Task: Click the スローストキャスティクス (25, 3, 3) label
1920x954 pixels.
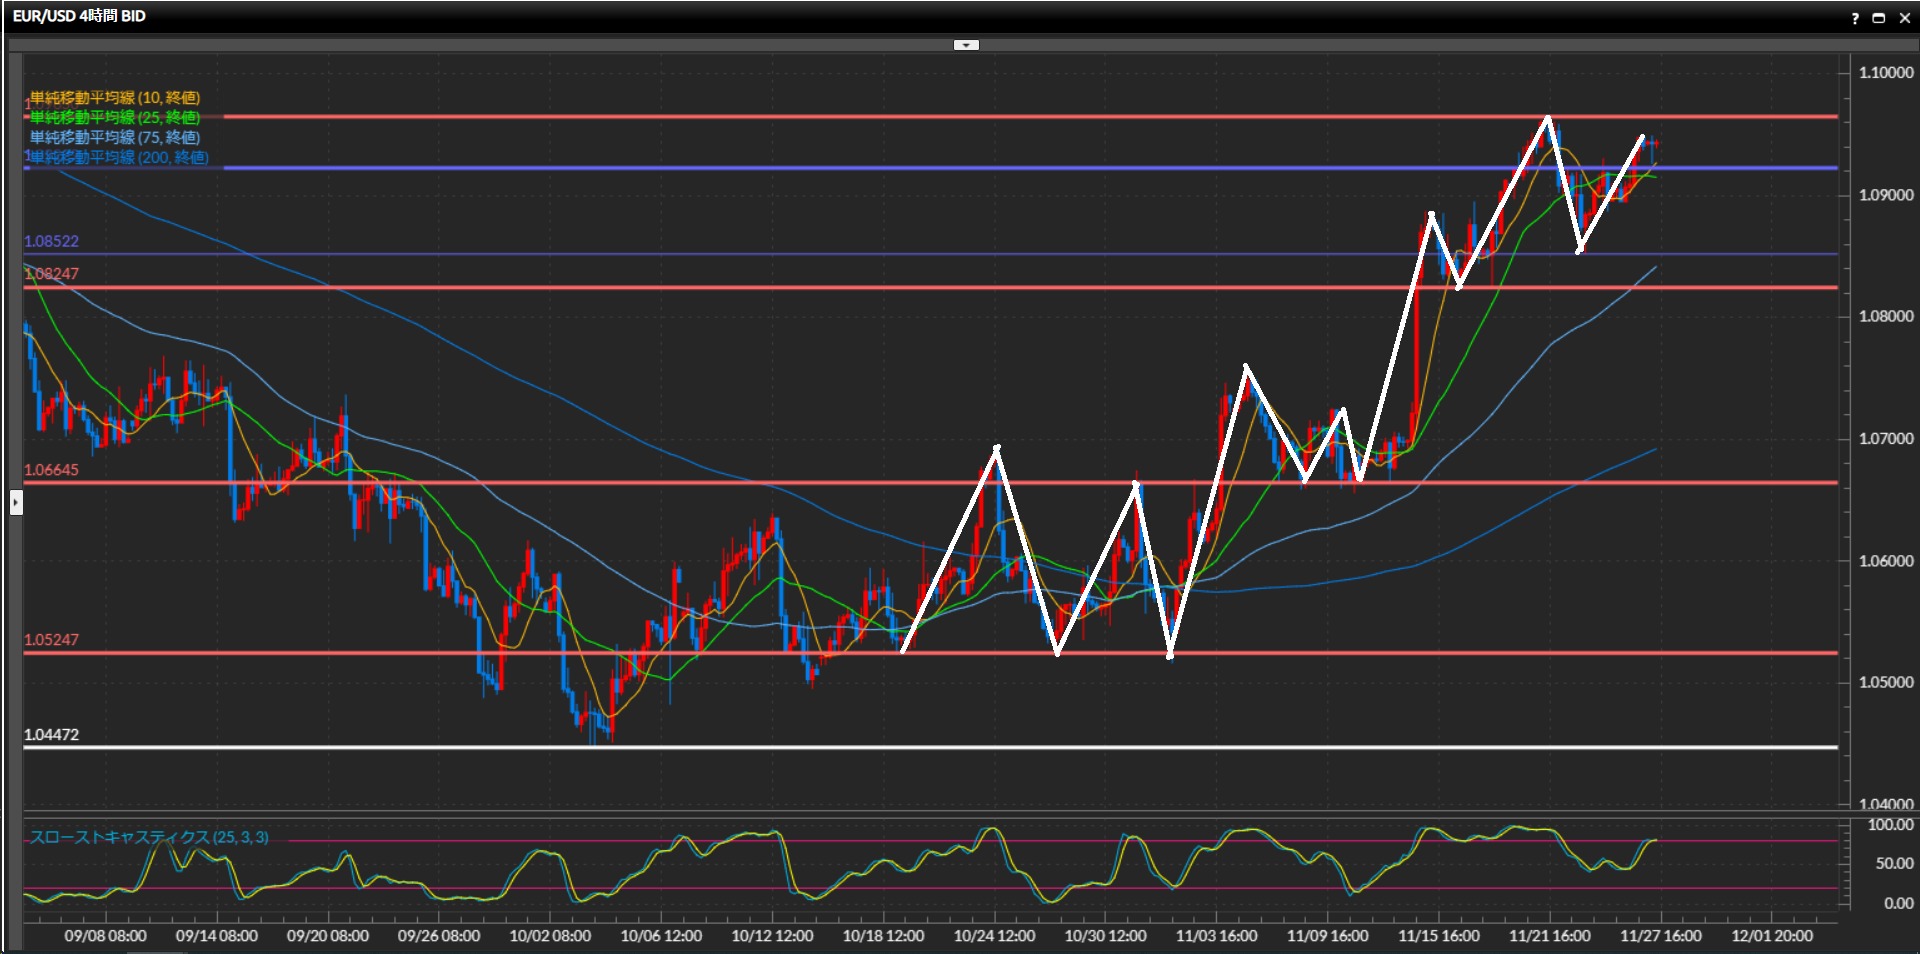Action: pyautogui.click(x=149, y=837)
